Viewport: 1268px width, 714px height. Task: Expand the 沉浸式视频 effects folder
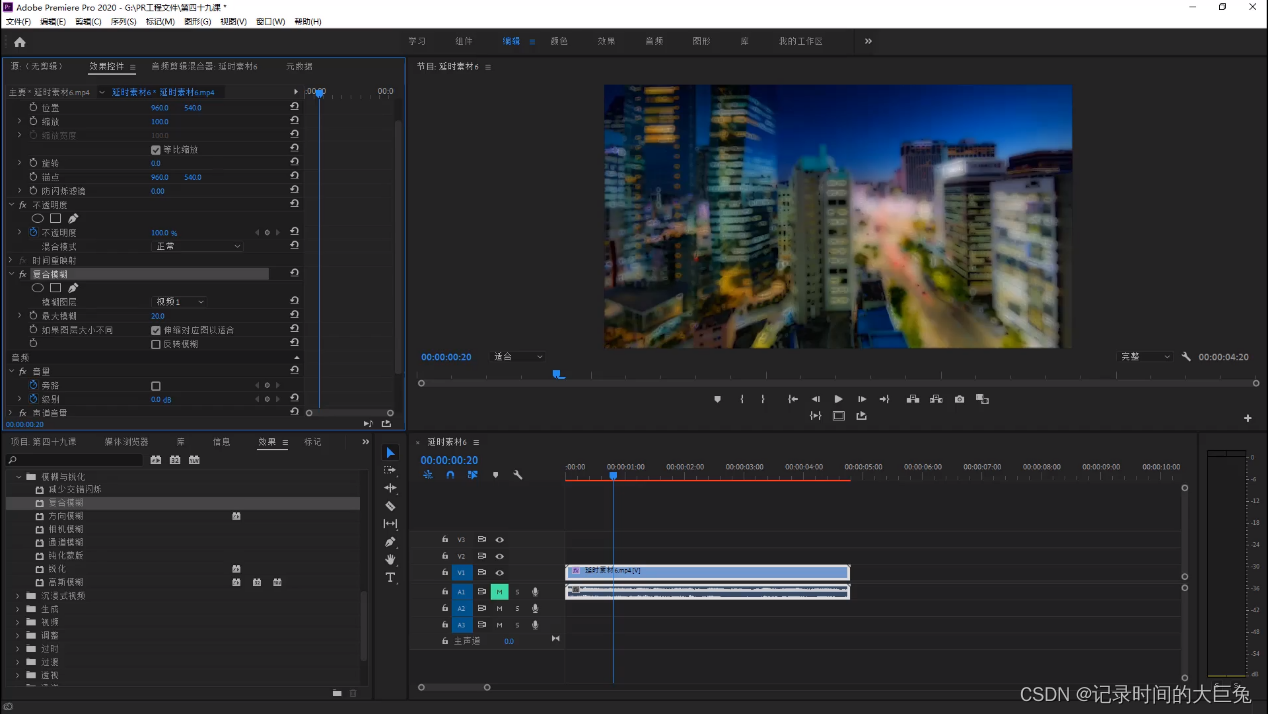pos(18,596)
